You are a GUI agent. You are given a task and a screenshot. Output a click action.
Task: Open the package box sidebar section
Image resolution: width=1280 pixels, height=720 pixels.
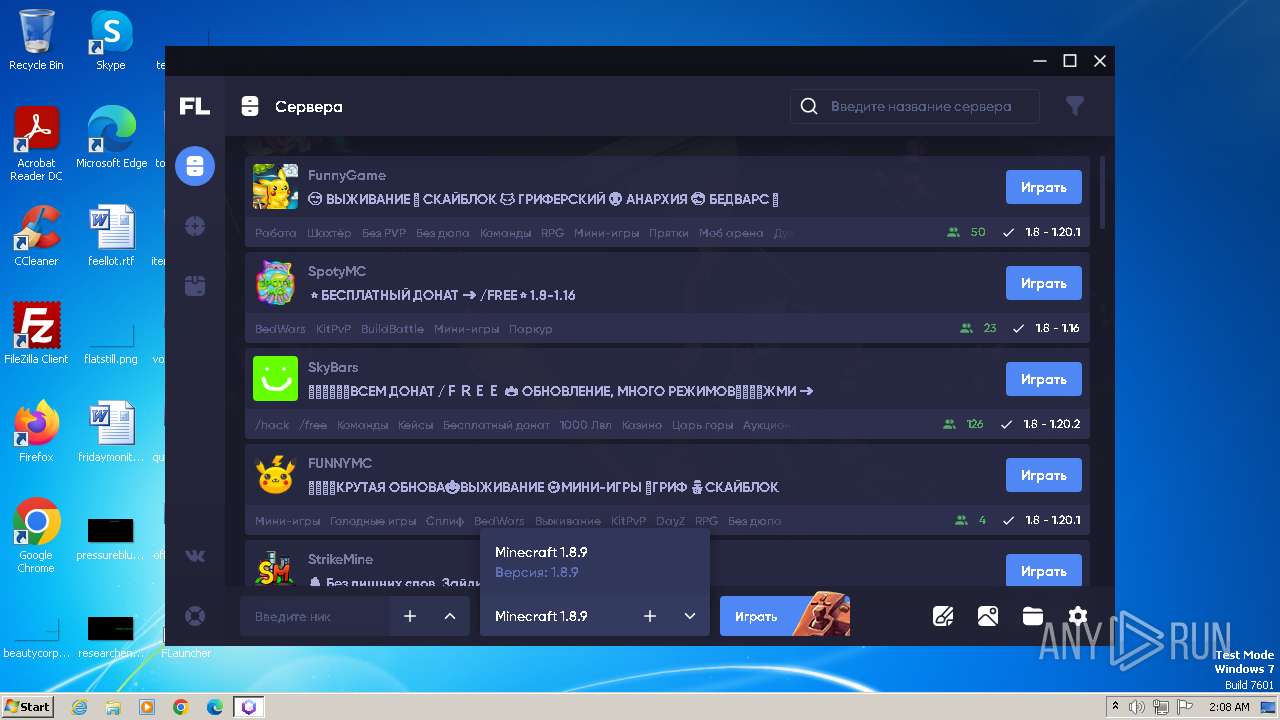coord(195,287)
